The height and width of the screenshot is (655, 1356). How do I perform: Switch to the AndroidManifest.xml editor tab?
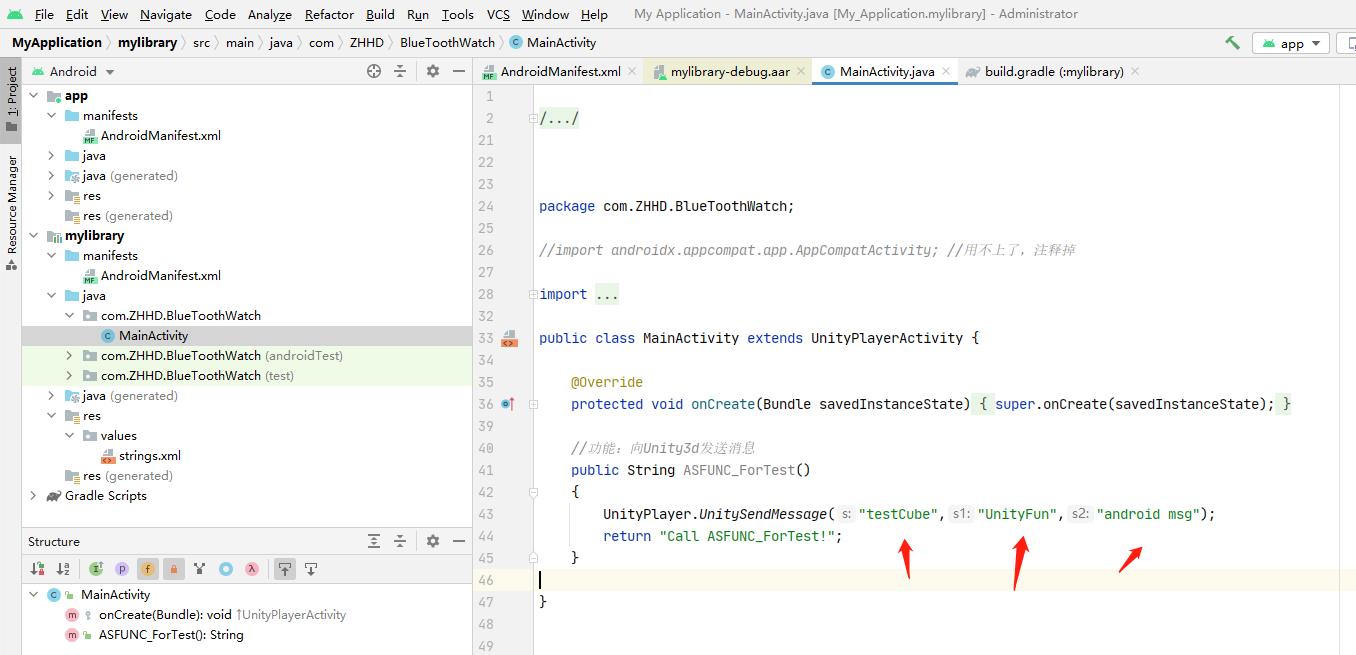pyautogui.click(x=557, y=71)
